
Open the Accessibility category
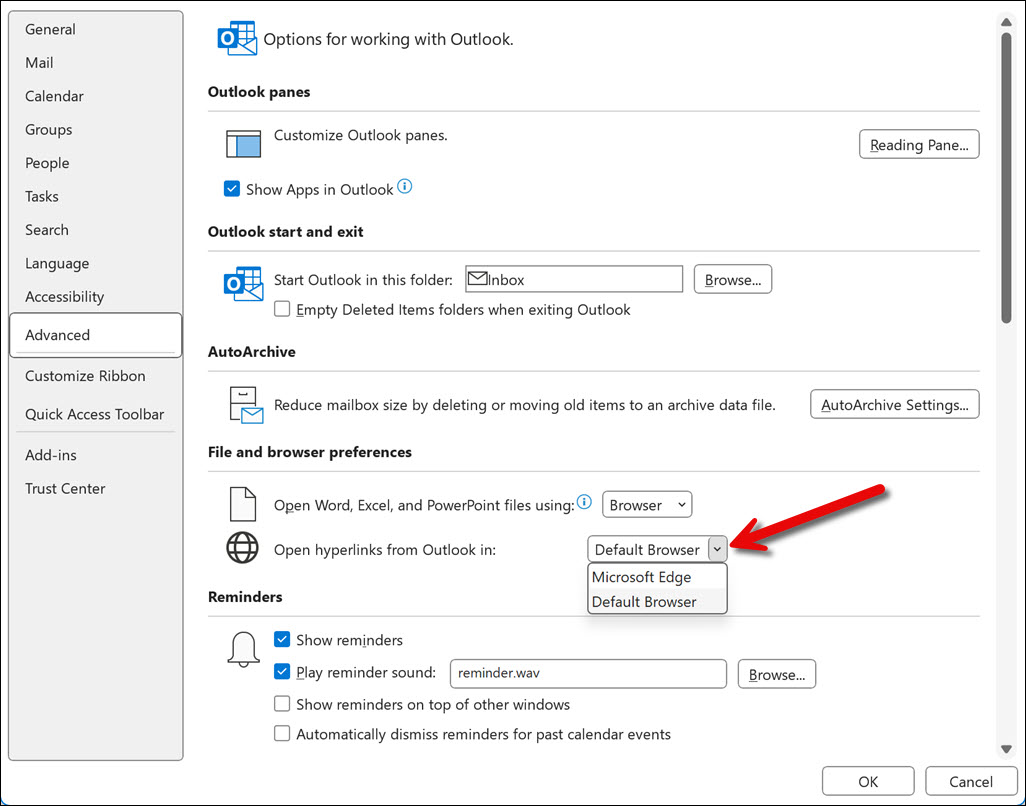point(96,296)
